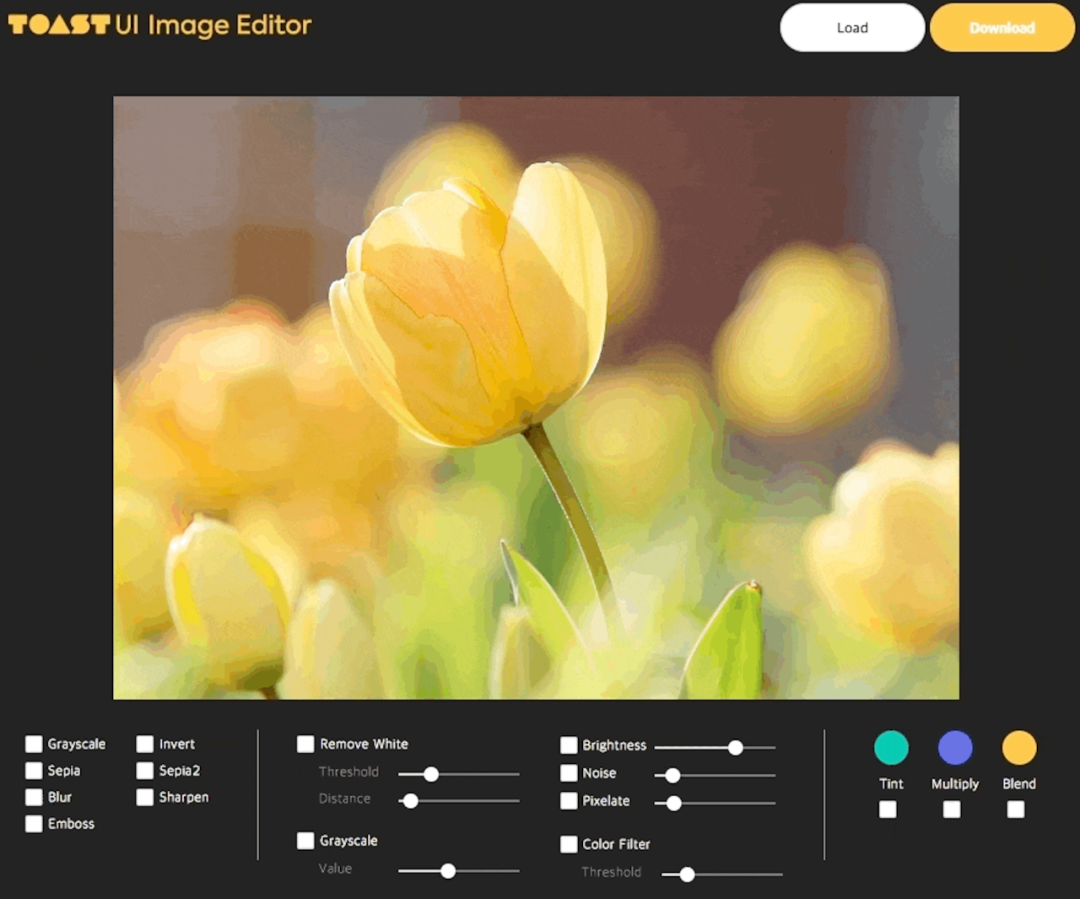Check the checkbox under Blend
Viewport: 1080px width, 899px height.
pyautogui.click(x=1016, y=809)
